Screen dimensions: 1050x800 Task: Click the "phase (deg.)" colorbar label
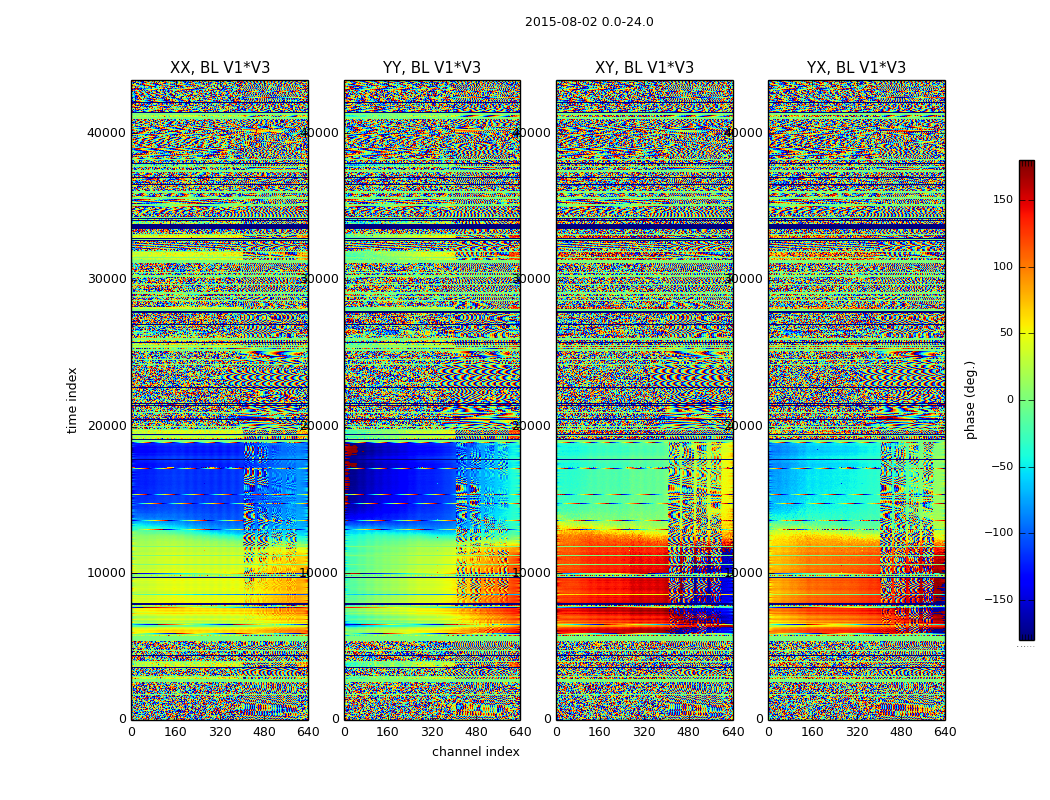click(x=970, y=400)
